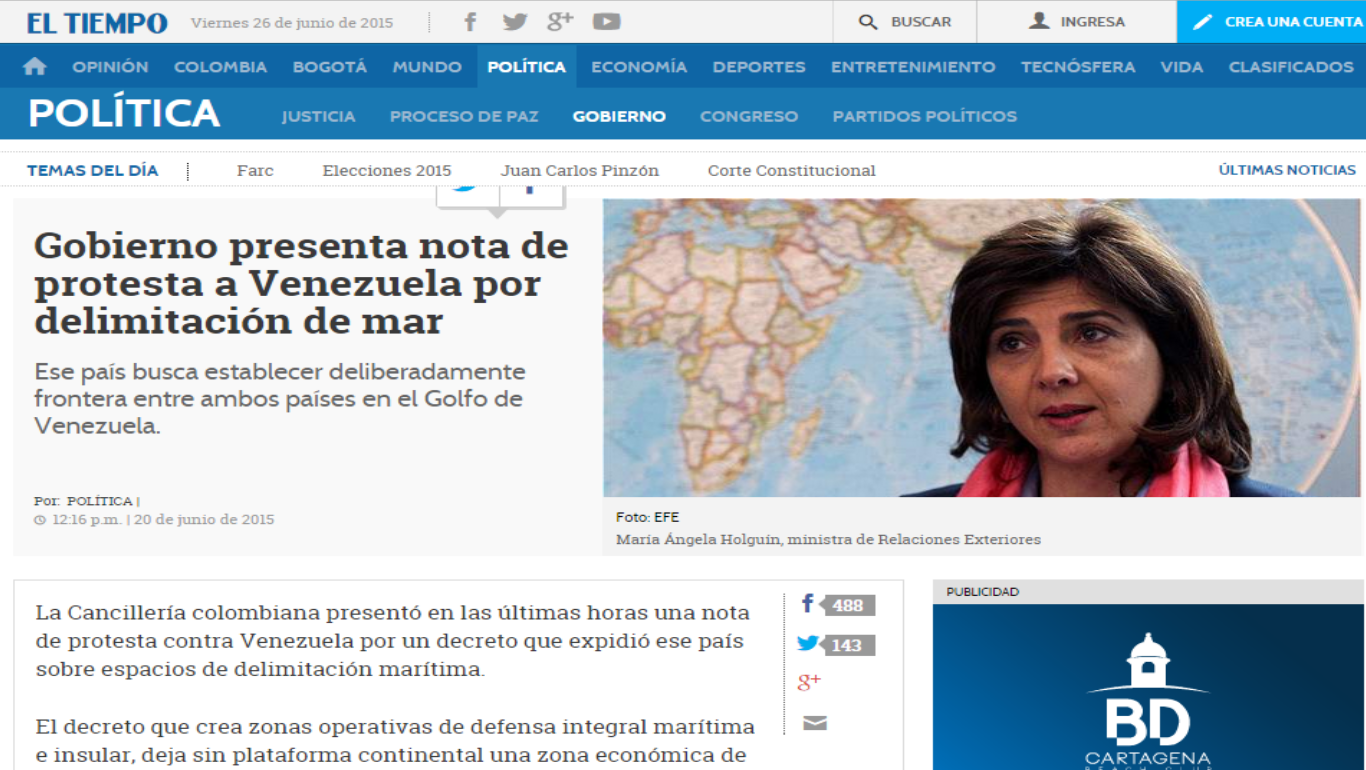Click the Foto: EFE credit
Screen dimensions: 1366x770
[x=647, y=517]
